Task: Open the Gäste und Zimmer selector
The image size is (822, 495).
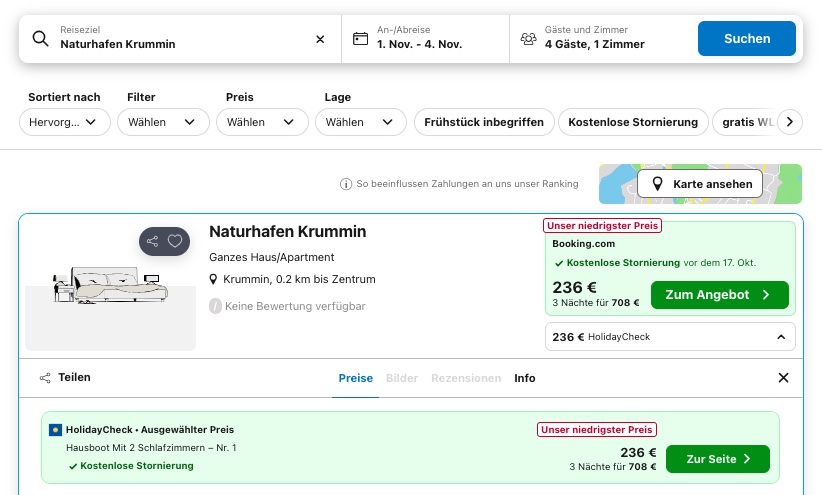Action: 603,39
